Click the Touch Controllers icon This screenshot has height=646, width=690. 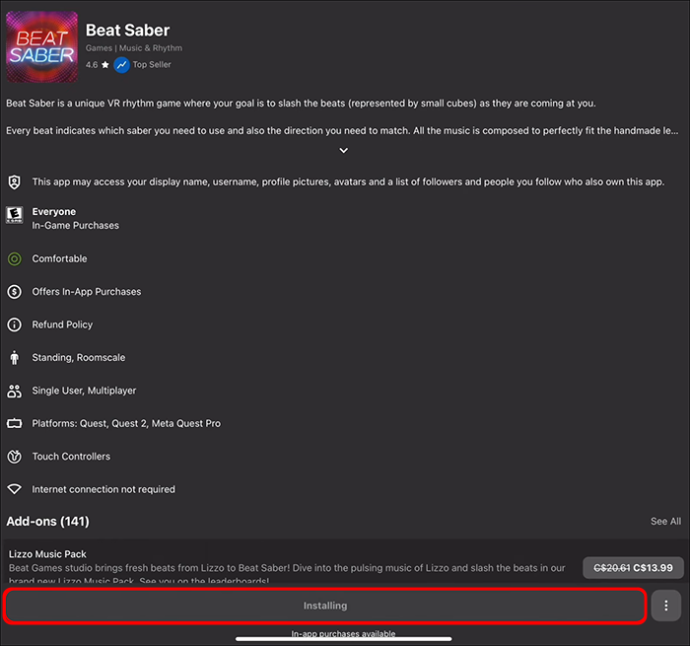click(15, 456)
